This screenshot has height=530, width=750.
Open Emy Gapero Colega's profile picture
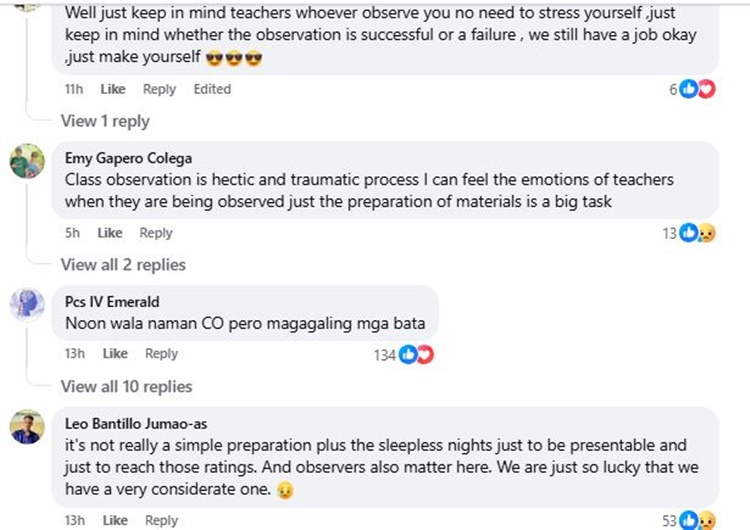click(27, 161)
